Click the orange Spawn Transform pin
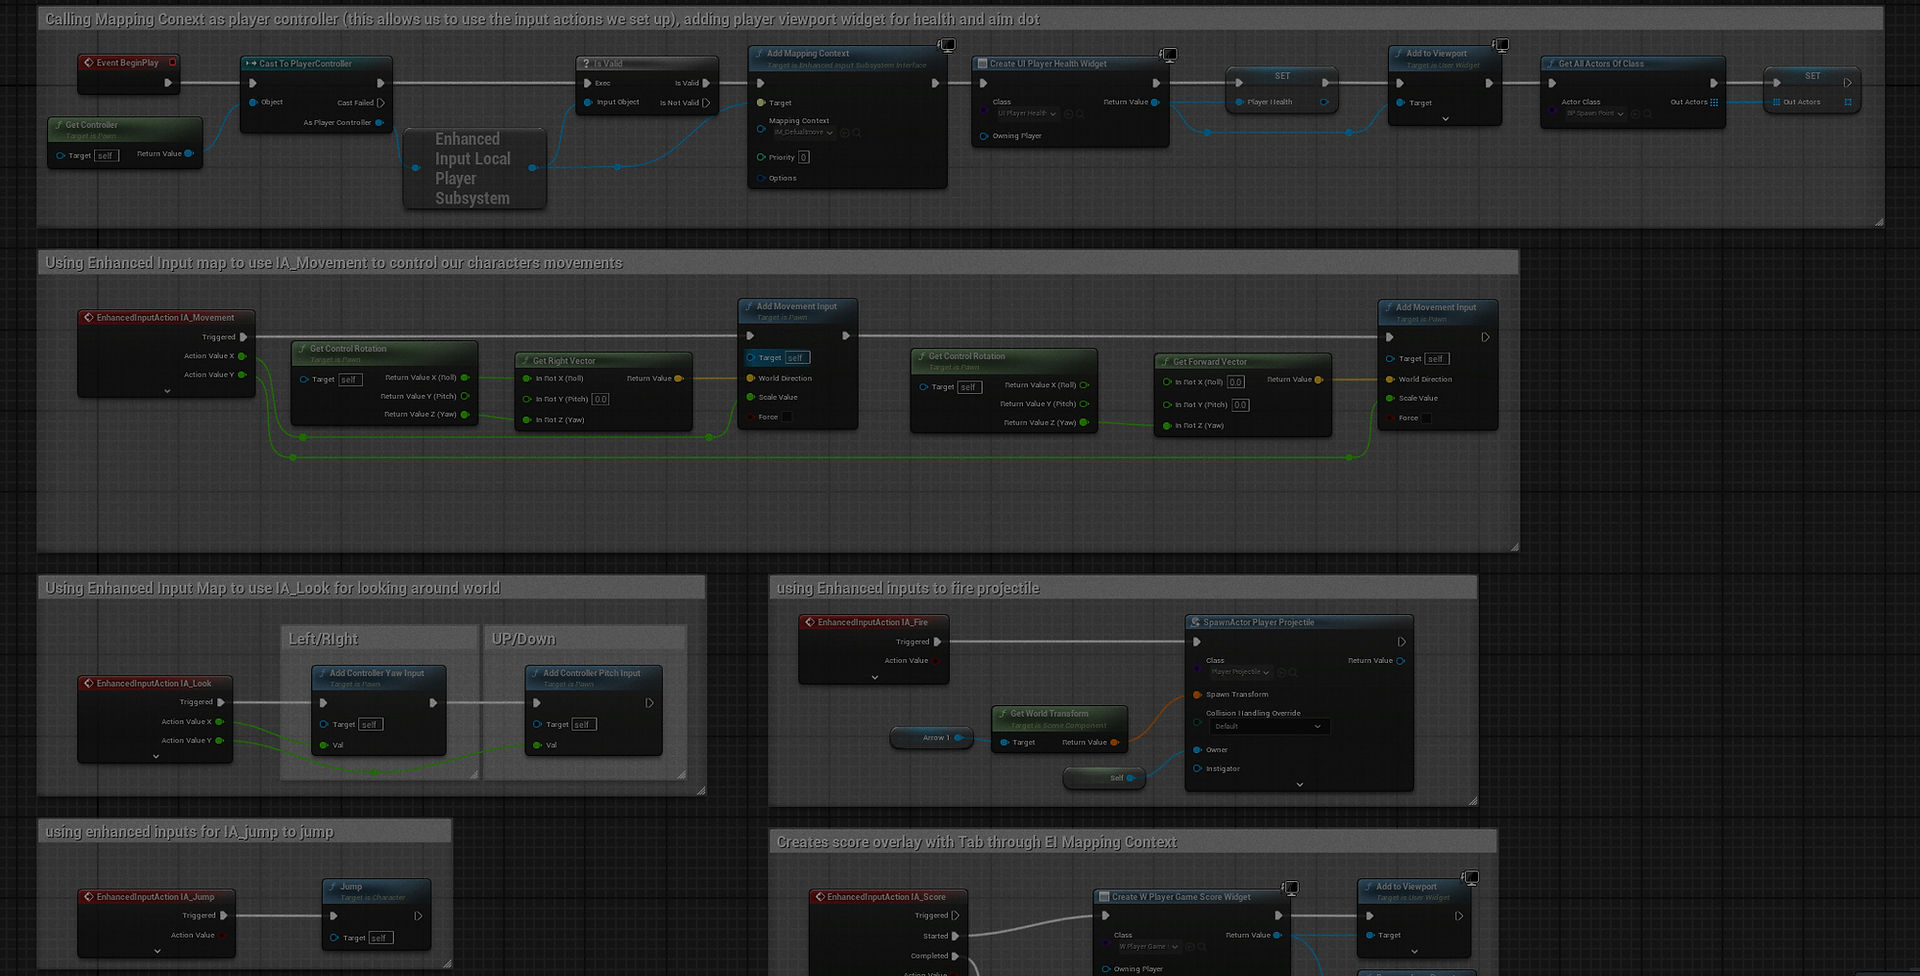Viewport: 1920px width, 976px height. click(1197, 694)
